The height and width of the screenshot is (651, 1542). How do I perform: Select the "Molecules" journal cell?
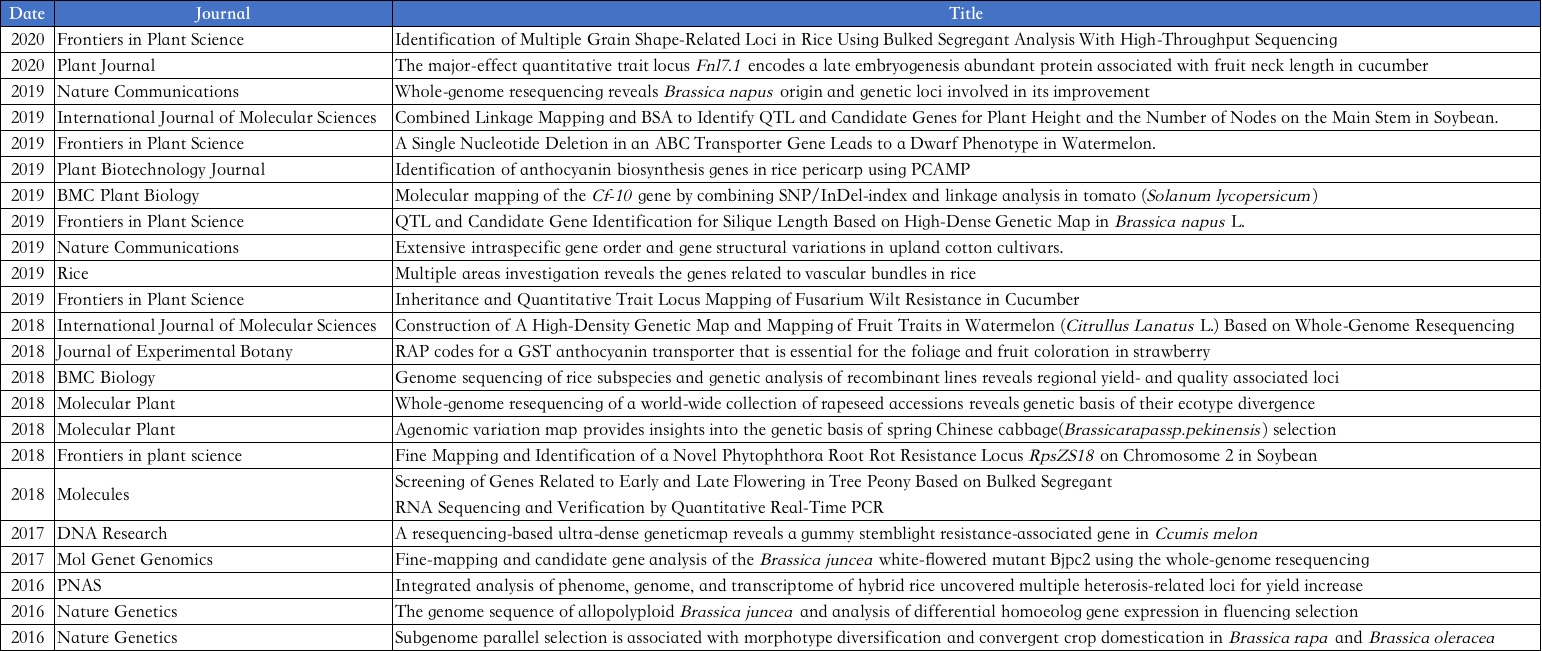pos(93,495)
